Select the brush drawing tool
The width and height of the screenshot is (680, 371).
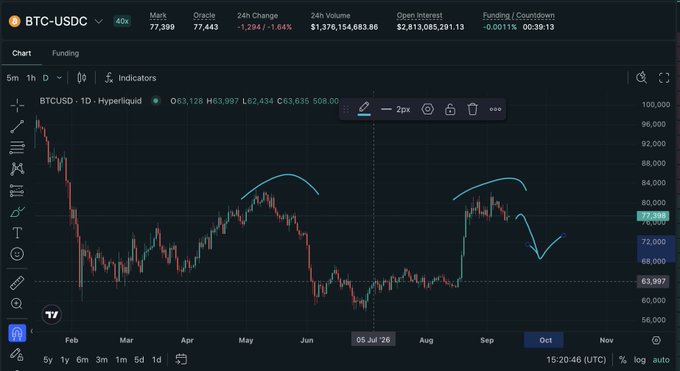[x=17, y=212]
